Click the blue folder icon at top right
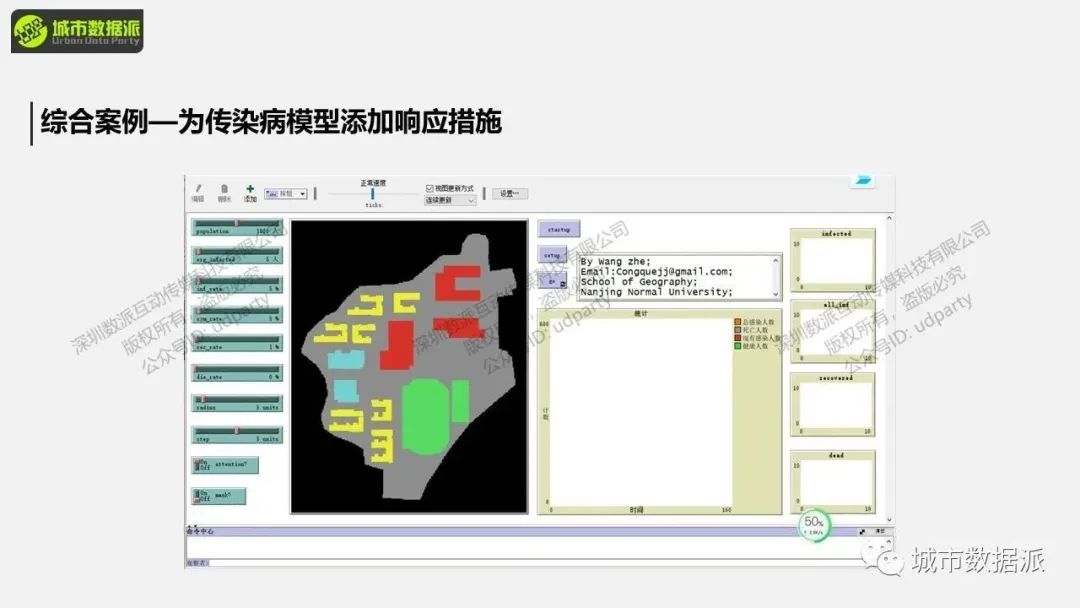Viewport: 1080px width, 608px height. 862,181
